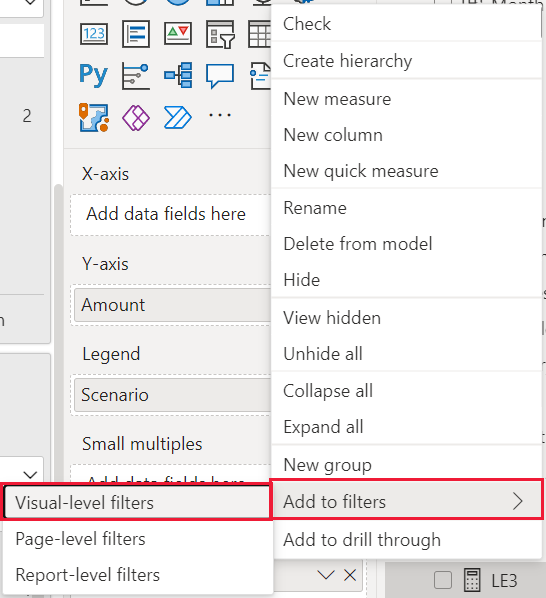This screenshot has width=546, height=598.
Task: Pick the Slicer visual icon
Action: pos(220,34)
